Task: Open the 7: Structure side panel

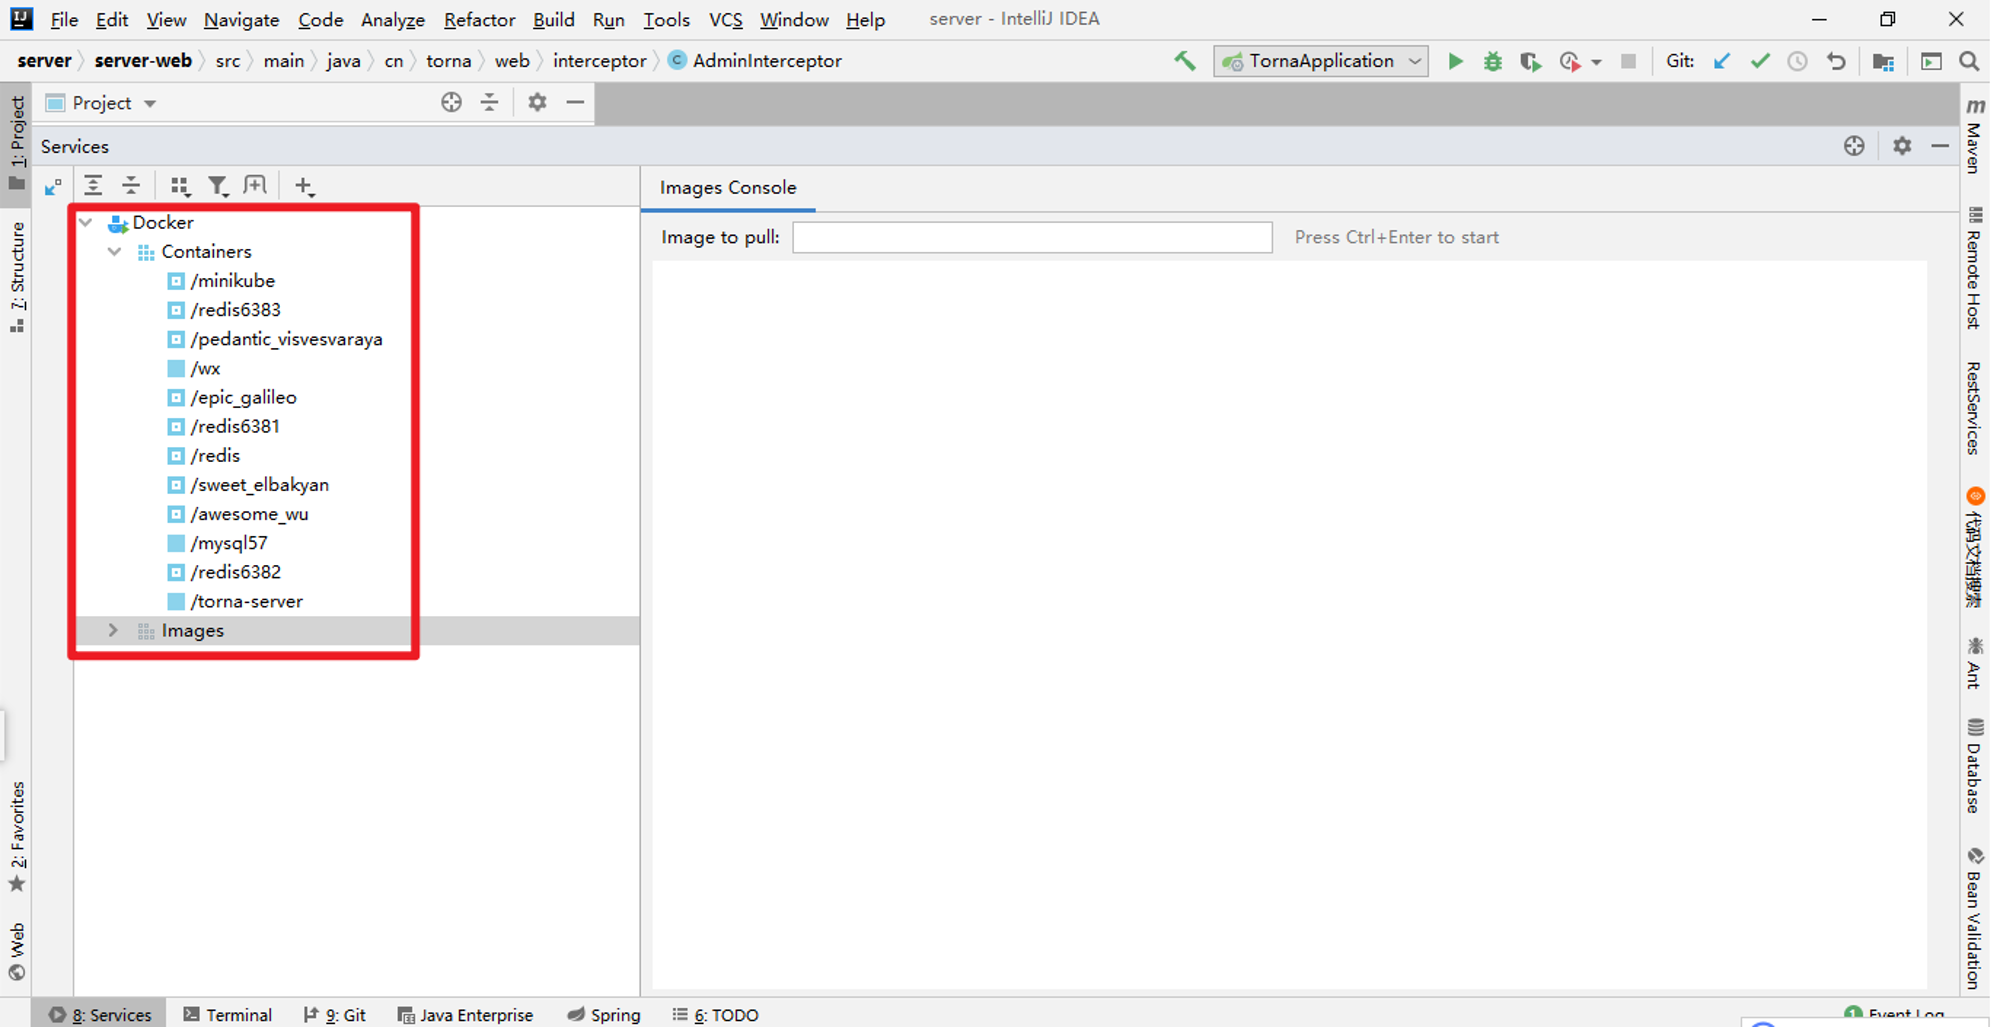Action: [x=17, y=278]
